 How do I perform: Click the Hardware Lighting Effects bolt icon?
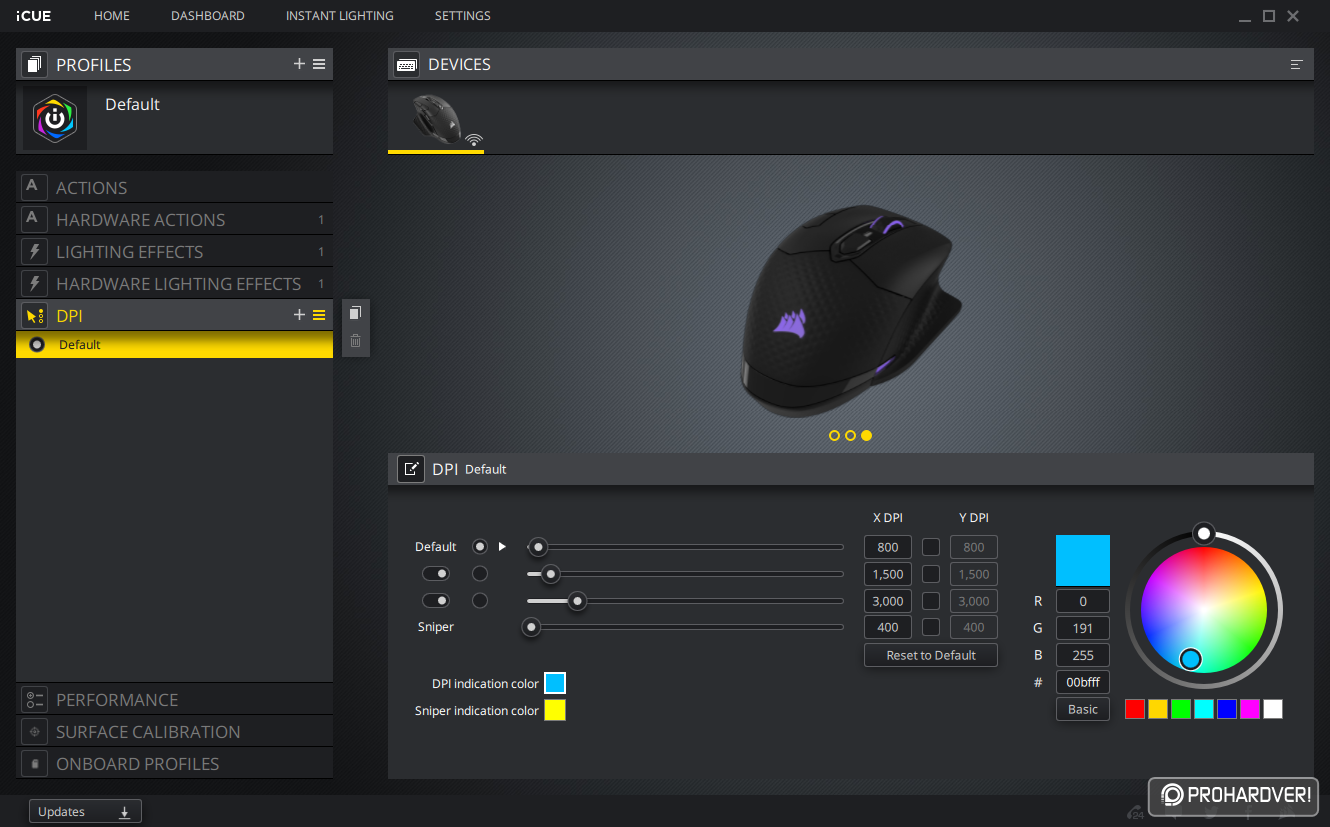[x=34, y=283]
